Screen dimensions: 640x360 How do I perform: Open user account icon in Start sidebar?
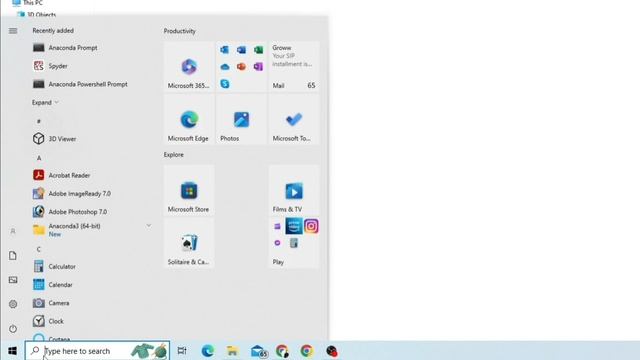(x=13, y=231)
